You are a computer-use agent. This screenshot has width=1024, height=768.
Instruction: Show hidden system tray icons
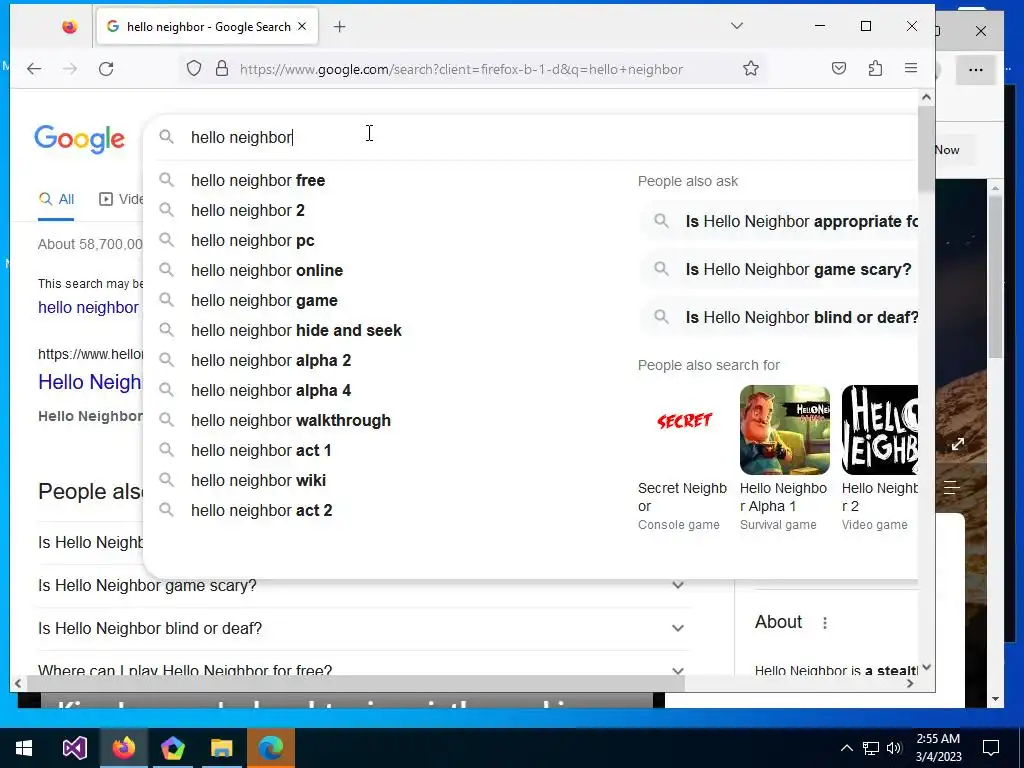(x=846, y=748)
